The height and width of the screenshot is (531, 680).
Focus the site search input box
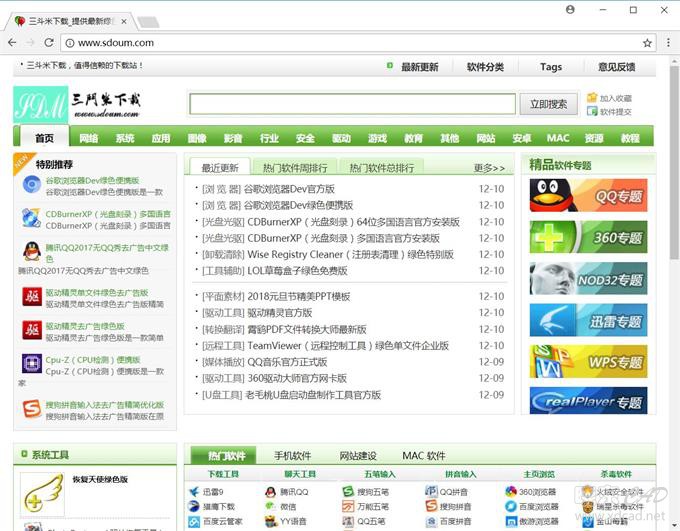[x=352, y=104]
